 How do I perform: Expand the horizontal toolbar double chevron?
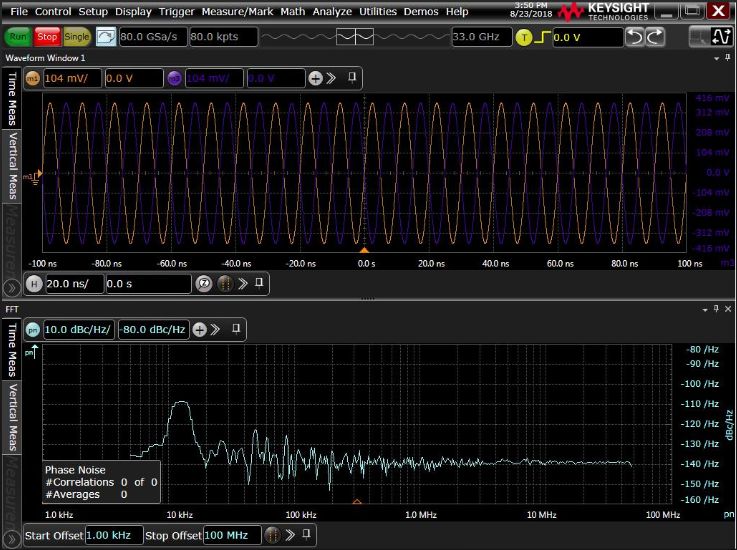pos(241,284)
